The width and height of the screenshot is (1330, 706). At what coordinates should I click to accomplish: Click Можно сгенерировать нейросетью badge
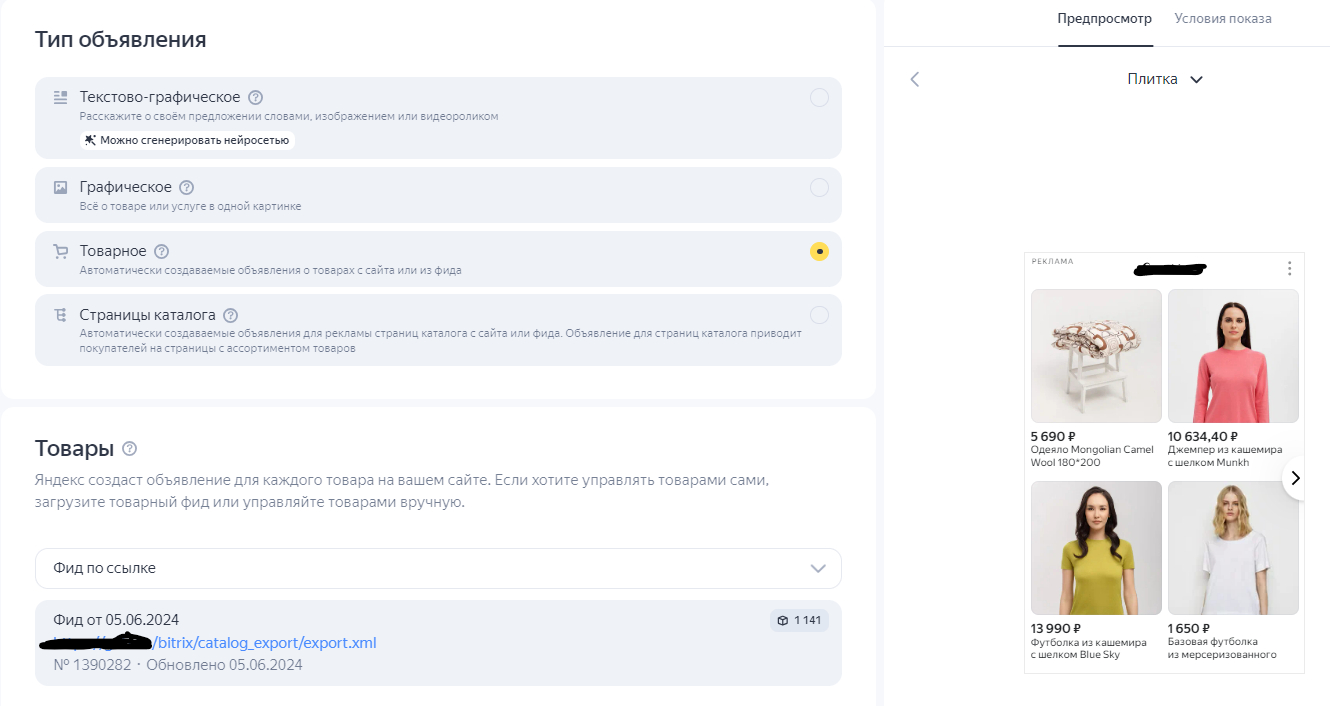[188, 140]
